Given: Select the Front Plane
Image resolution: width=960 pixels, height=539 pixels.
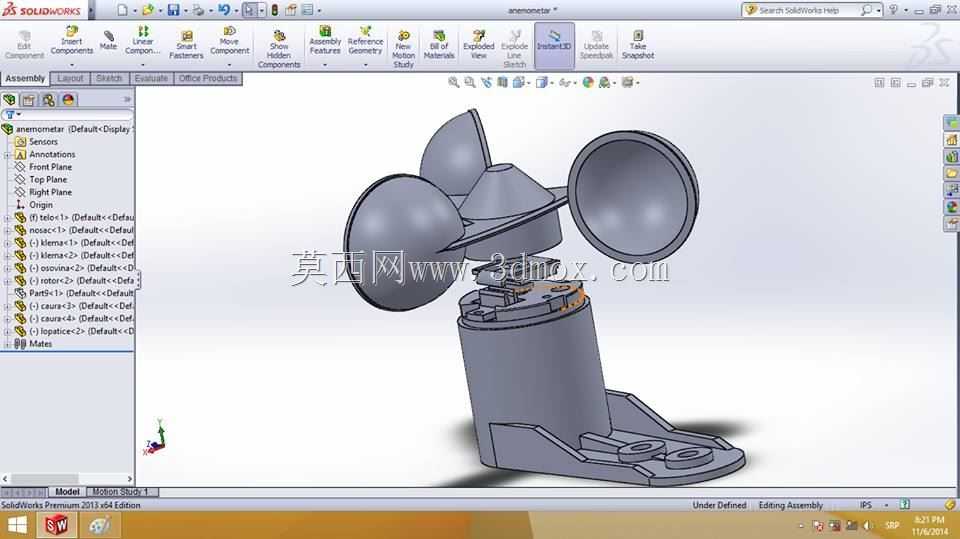Looking at the screenshot, I should click(x=50, y=167).
